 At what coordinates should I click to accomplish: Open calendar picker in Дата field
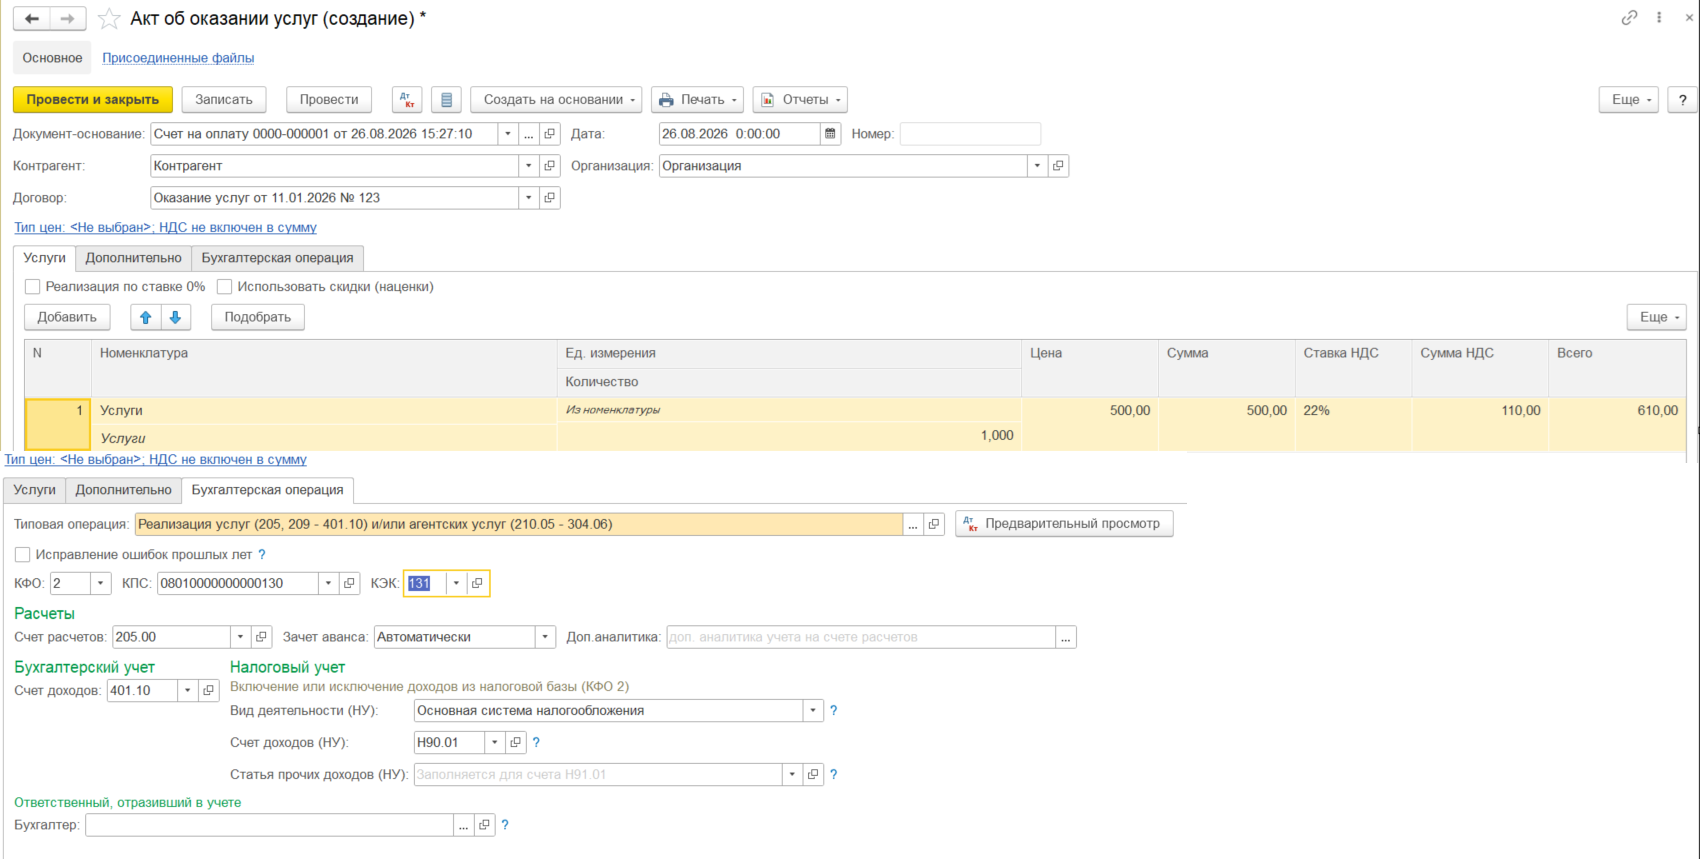click(830, 134)
